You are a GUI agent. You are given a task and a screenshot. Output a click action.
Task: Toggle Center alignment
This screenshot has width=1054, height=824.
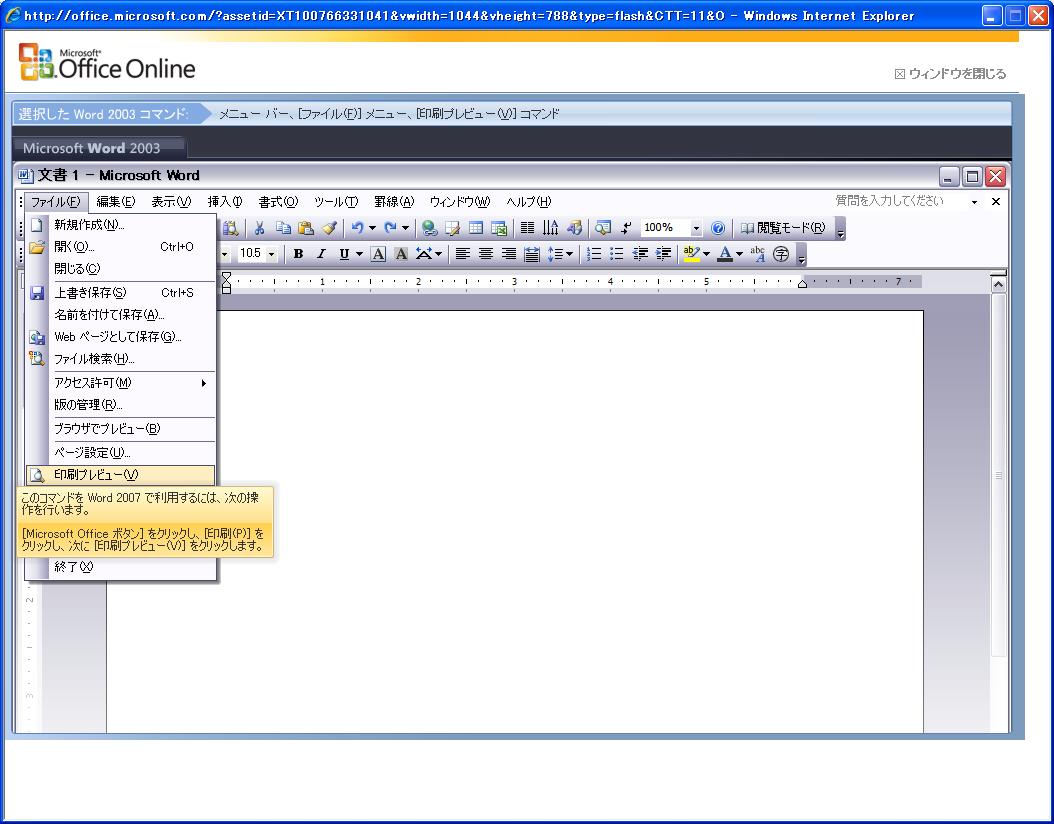click(x=485, y=253)
